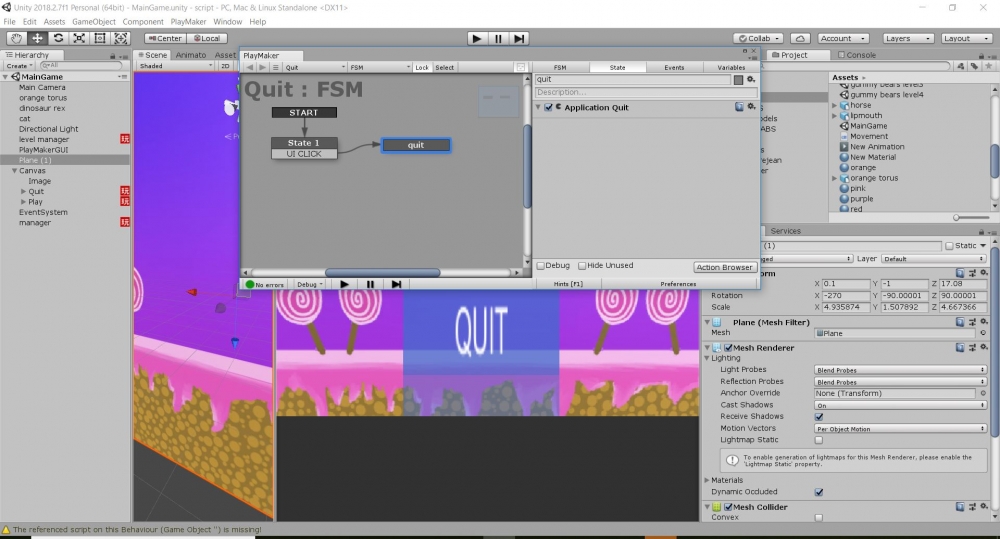Toggle pivot Center button
1000x539 pixels.
165,38
